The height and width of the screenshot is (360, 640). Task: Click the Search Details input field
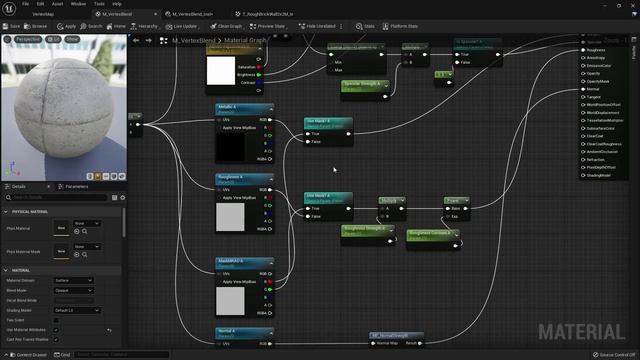pyautogui.click(x=56, y=198)
